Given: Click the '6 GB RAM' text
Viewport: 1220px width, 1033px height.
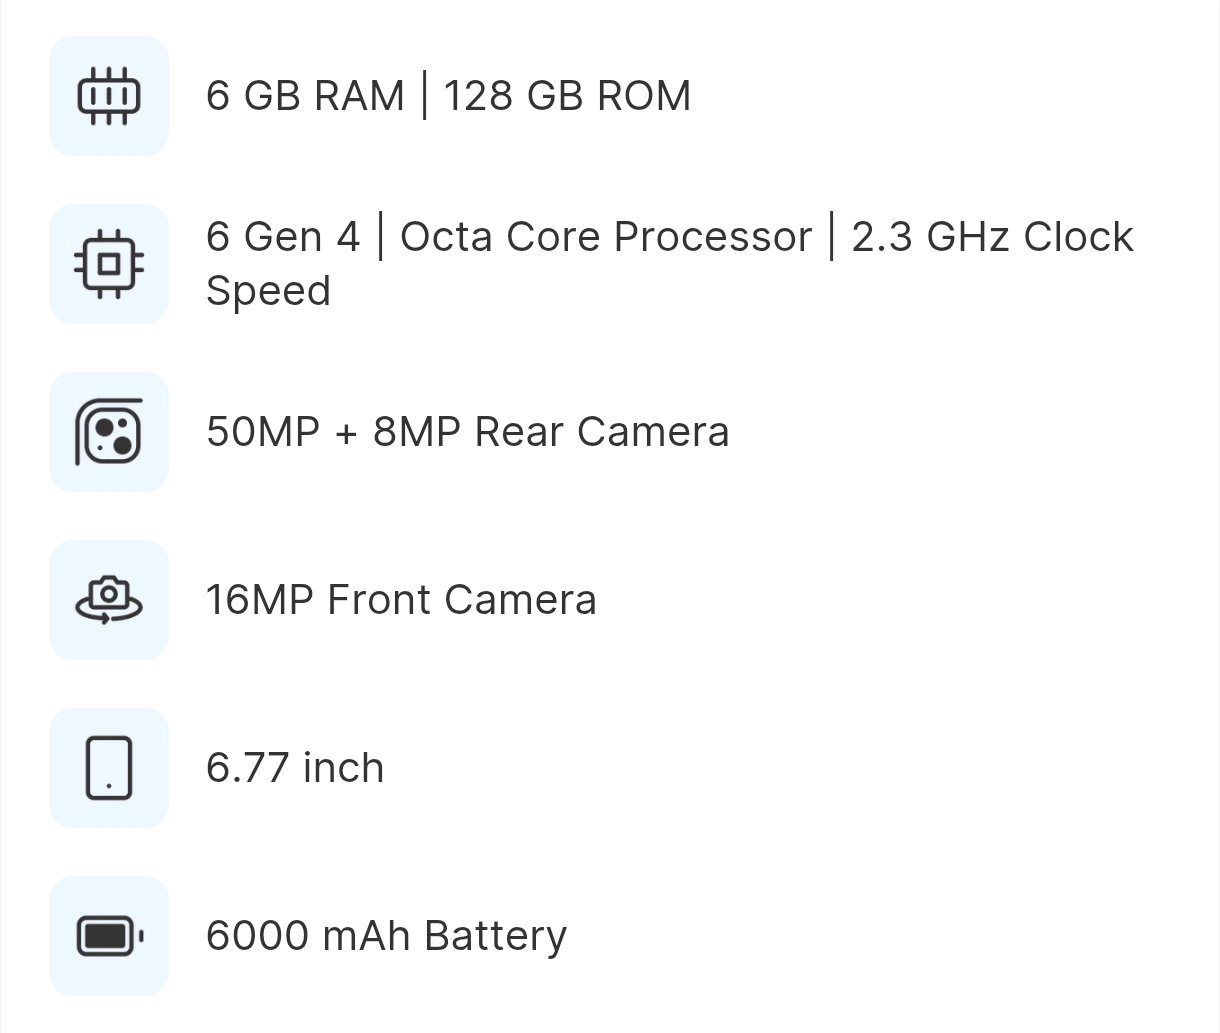Looking at the screenshot, I should pos(305,96).
